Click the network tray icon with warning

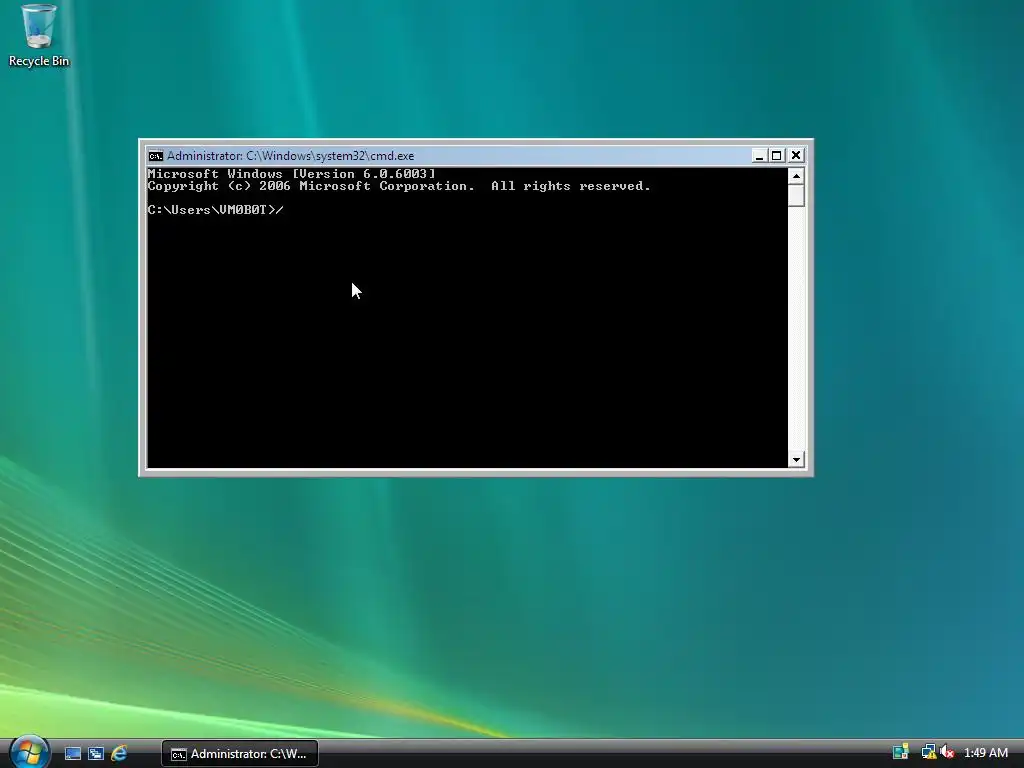pyautogui.click(x=928, y=752)
